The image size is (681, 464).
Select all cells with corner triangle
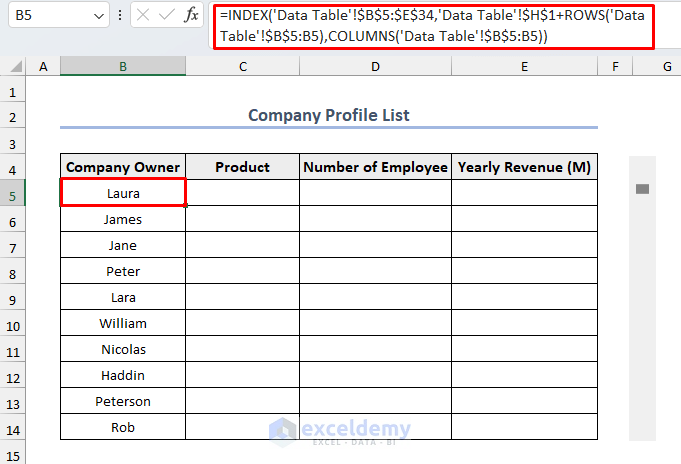[x=16, y=66]
